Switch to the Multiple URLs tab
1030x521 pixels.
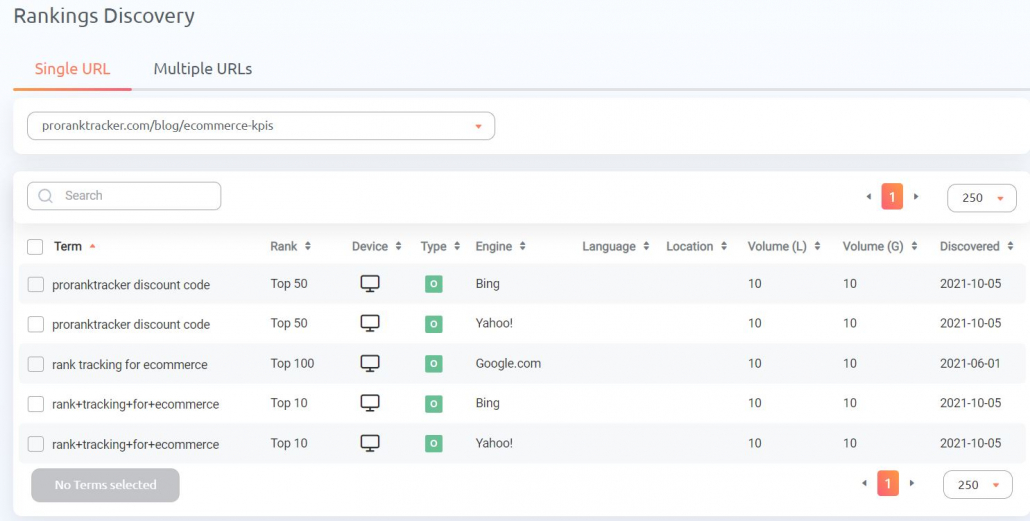tap(203, 68)
